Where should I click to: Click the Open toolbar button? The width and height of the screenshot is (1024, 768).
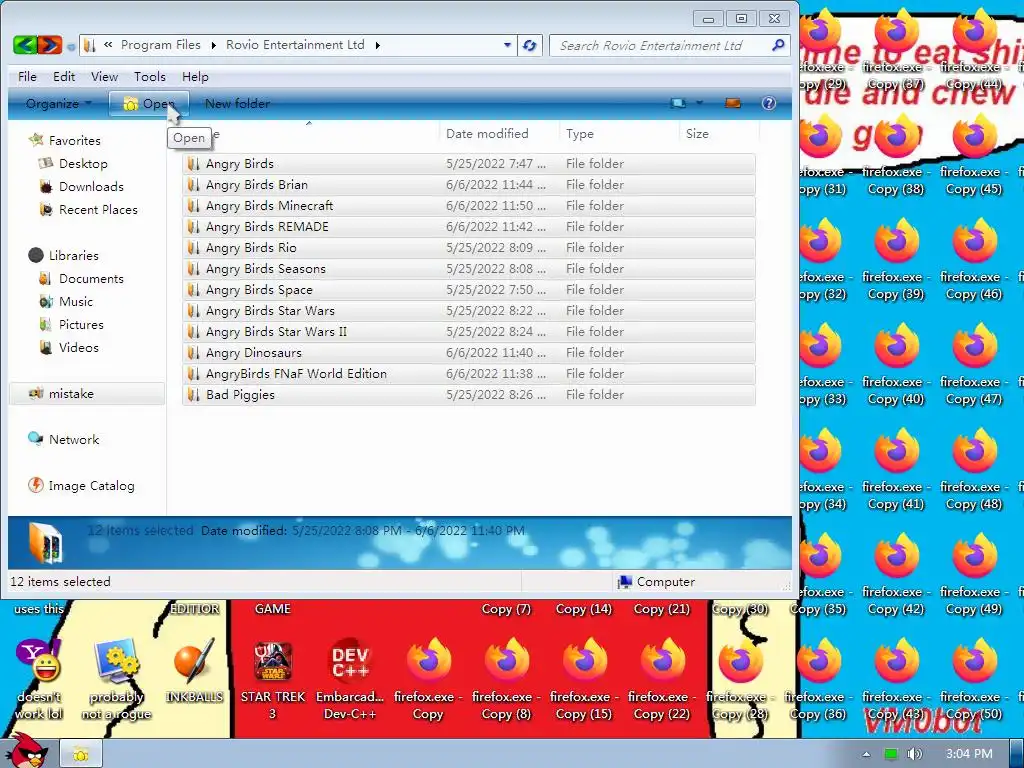(x=148, y=103)
